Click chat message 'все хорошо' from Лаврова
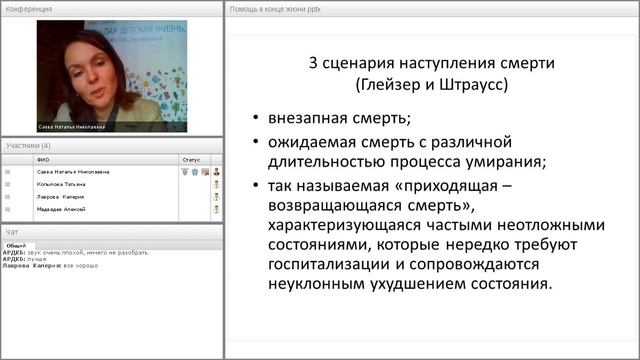The height and width of the screenshot is (360, 640). (x=50, y=266)
